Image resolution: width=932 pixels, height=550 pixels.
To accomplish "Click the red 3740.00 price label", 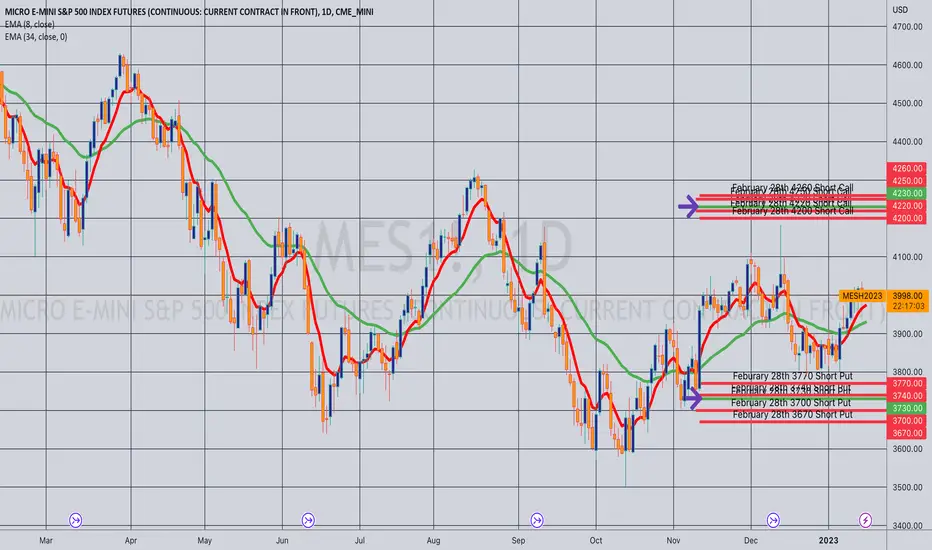I will pyautogui.click(x=906, y=396).
